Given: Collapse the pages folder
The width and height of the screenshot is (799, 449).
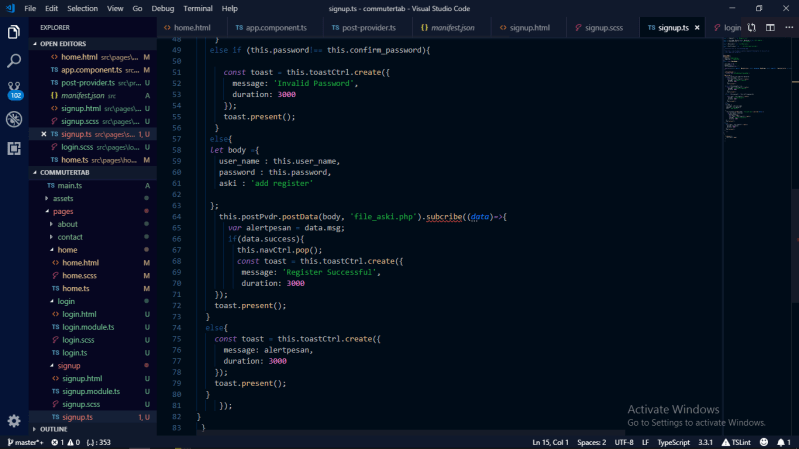Looking at the screenshot, I should click(x=93, y=211).
